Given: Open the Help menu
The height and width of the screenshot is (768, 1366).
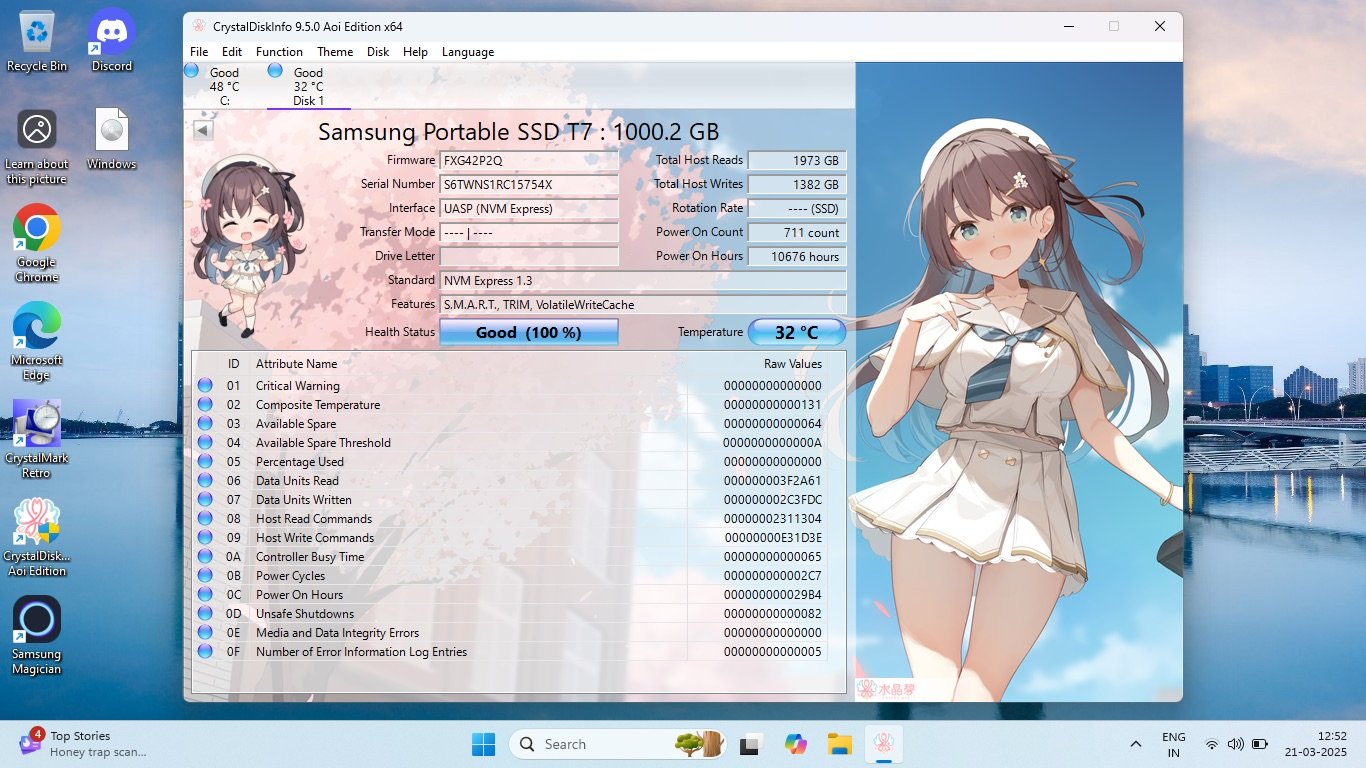Looking at the screenshot, I should click(415, 52).
